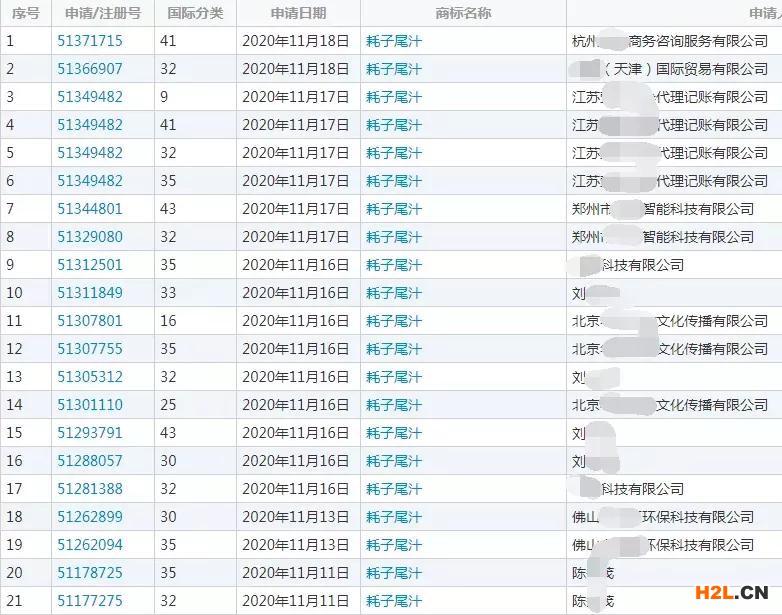The width and height of the screenshot is (782, 615).
Task: Click the 申请日期 column header
Action: [297, 13]
